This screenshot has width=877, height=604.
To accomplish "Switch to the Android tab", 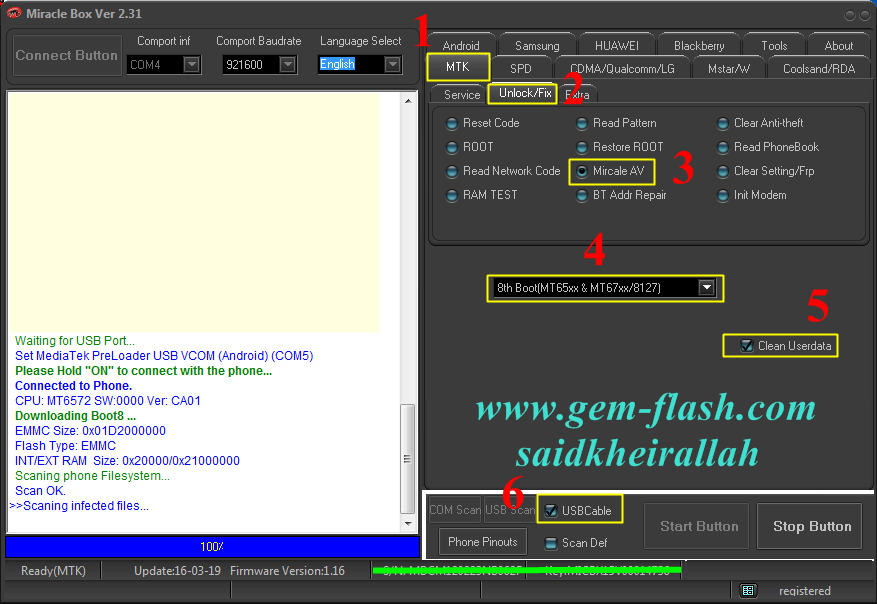I will pos(461,45).
